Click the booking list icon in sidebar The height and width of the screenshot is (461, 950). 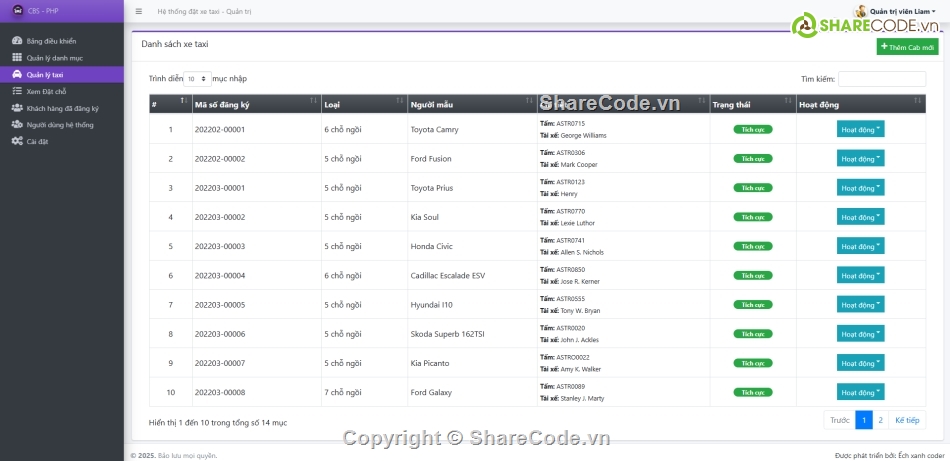[x=17, y=91]
